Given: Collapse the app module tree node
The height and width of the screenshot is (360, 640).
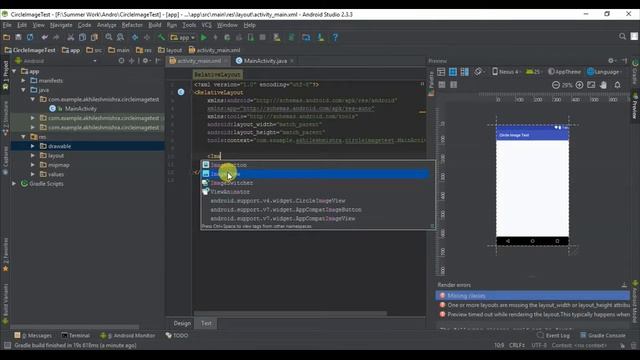Looking at the screenshot, I should (x=15, y=71).
